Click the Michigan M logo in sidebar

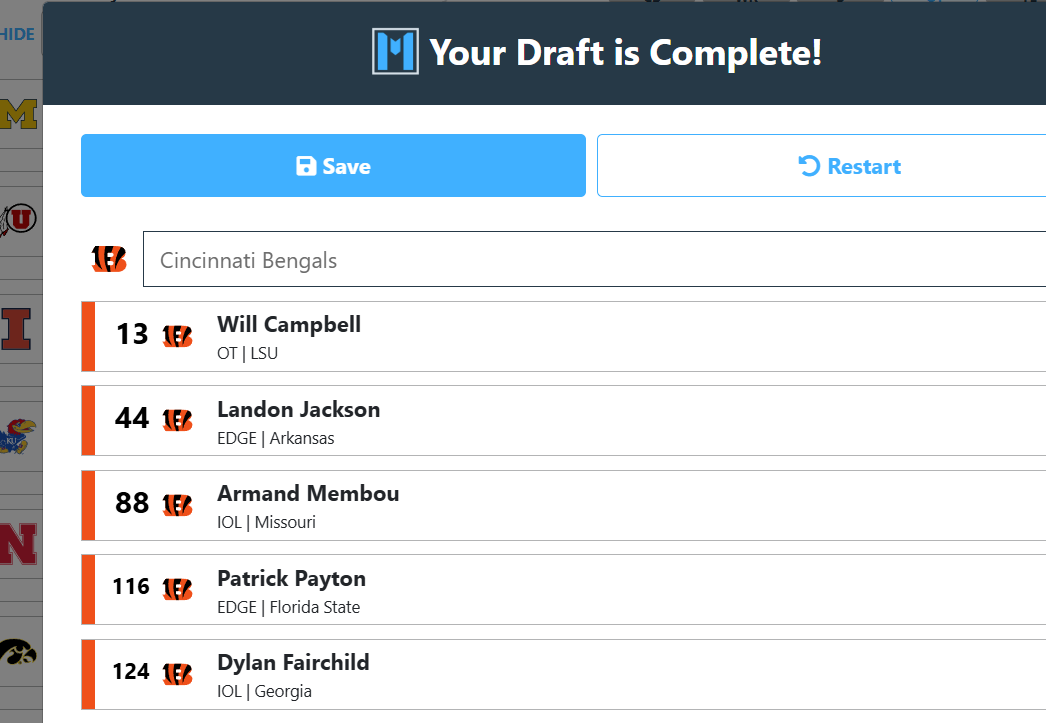coord(19,114)
